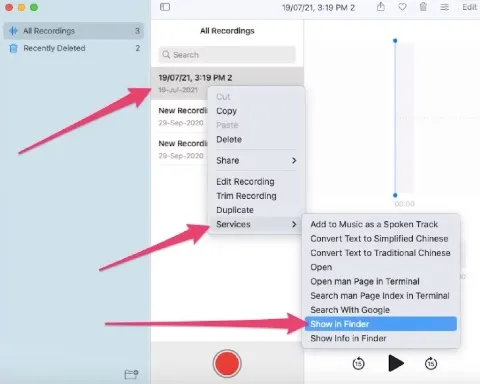Click the search magnifier icon
This screenshot has height=384, width=480.
[166, 54]
